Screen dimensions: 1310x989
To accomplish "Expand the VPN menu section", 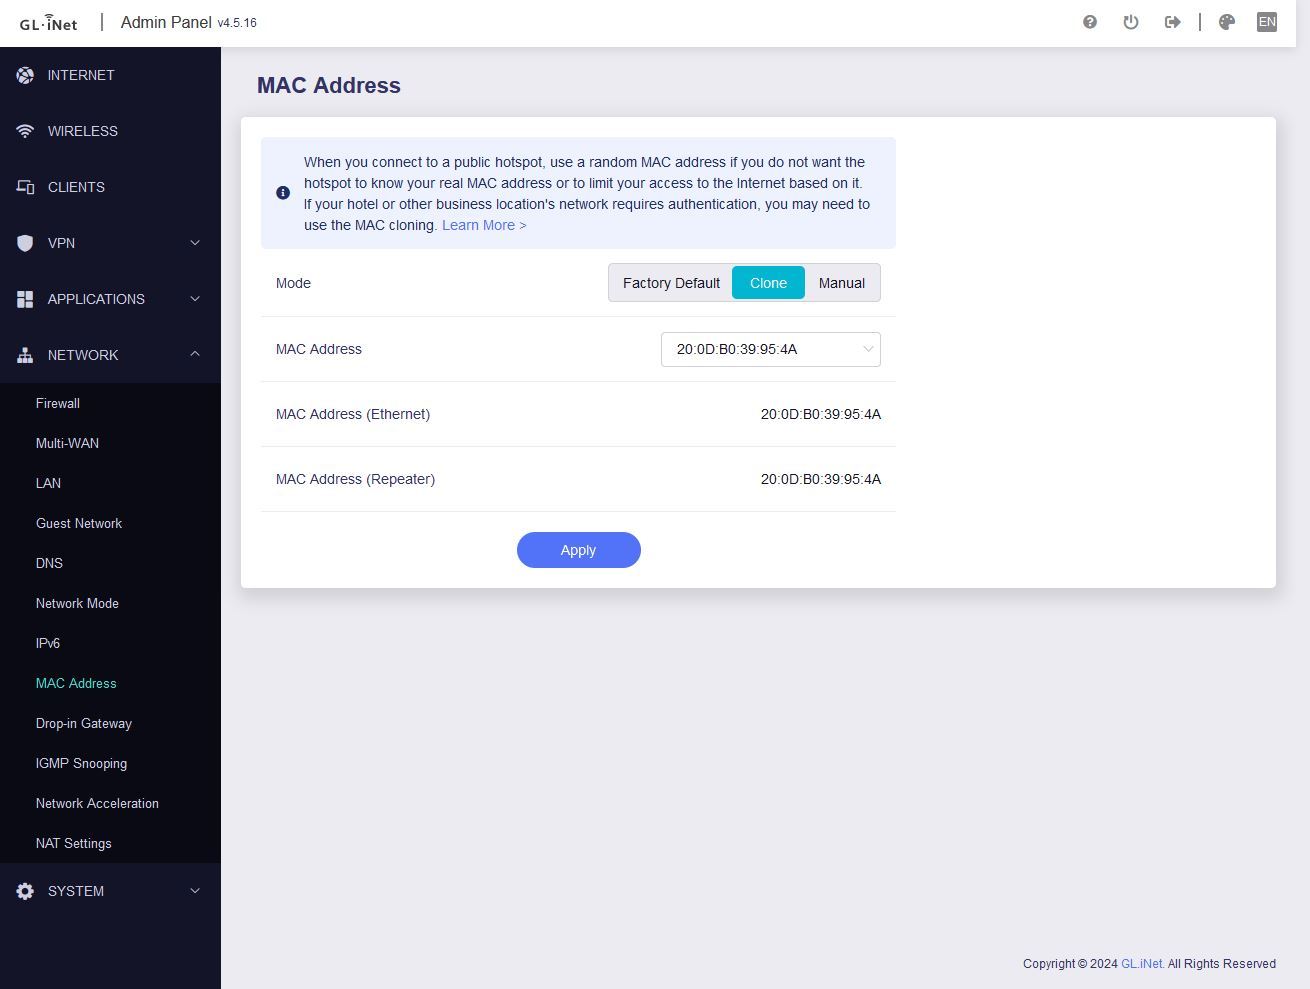I will pos(110,243).
